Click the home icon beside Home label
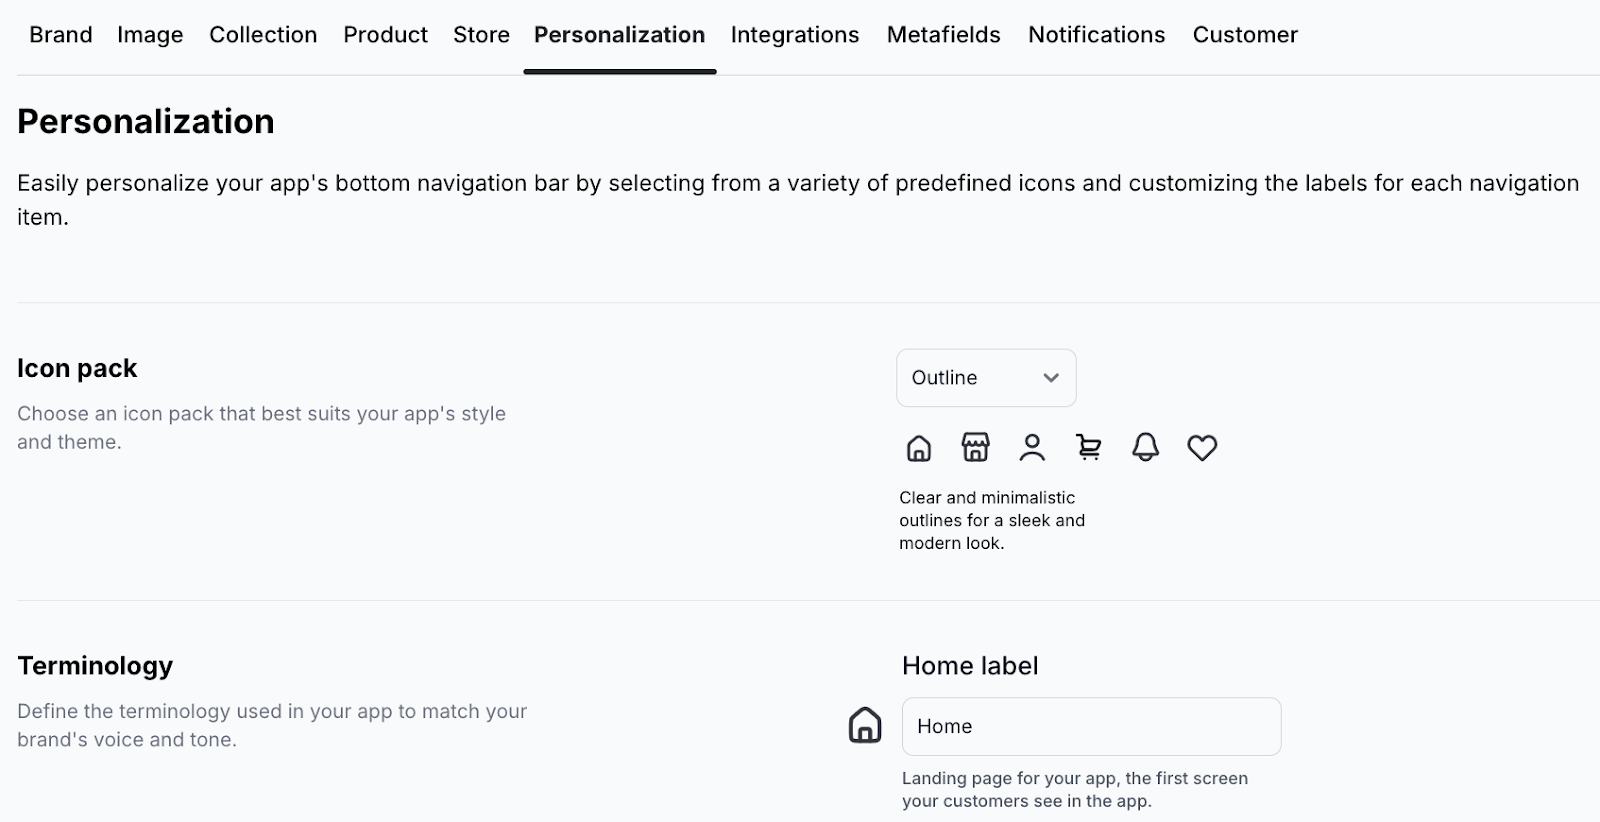1600x822 pixels. (865, 725)
